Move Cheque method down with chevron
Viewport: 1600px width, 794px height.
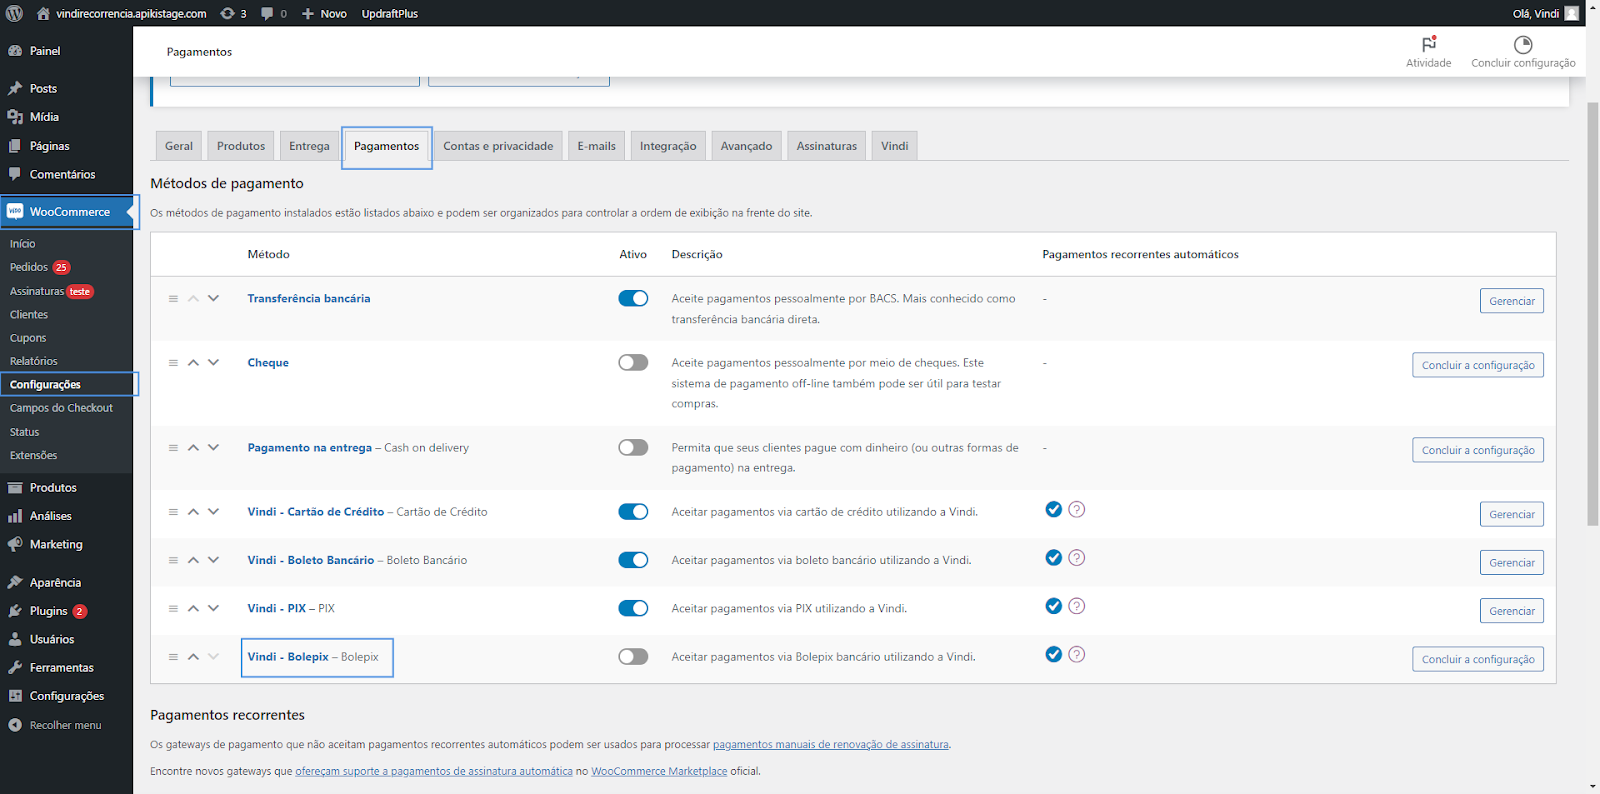click(x=213, y=363)
